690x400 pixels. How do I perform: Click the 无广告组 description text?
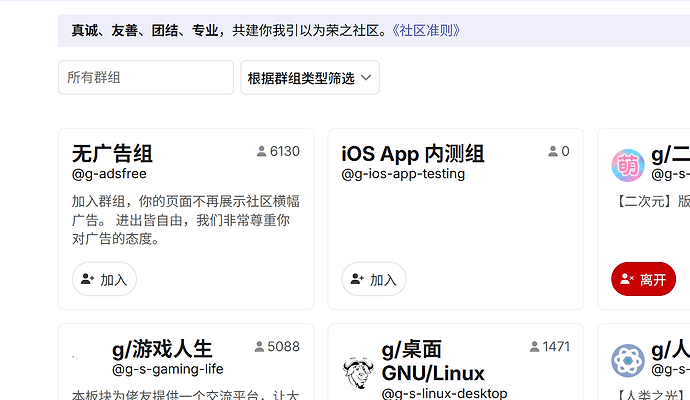tap(186, 220)
